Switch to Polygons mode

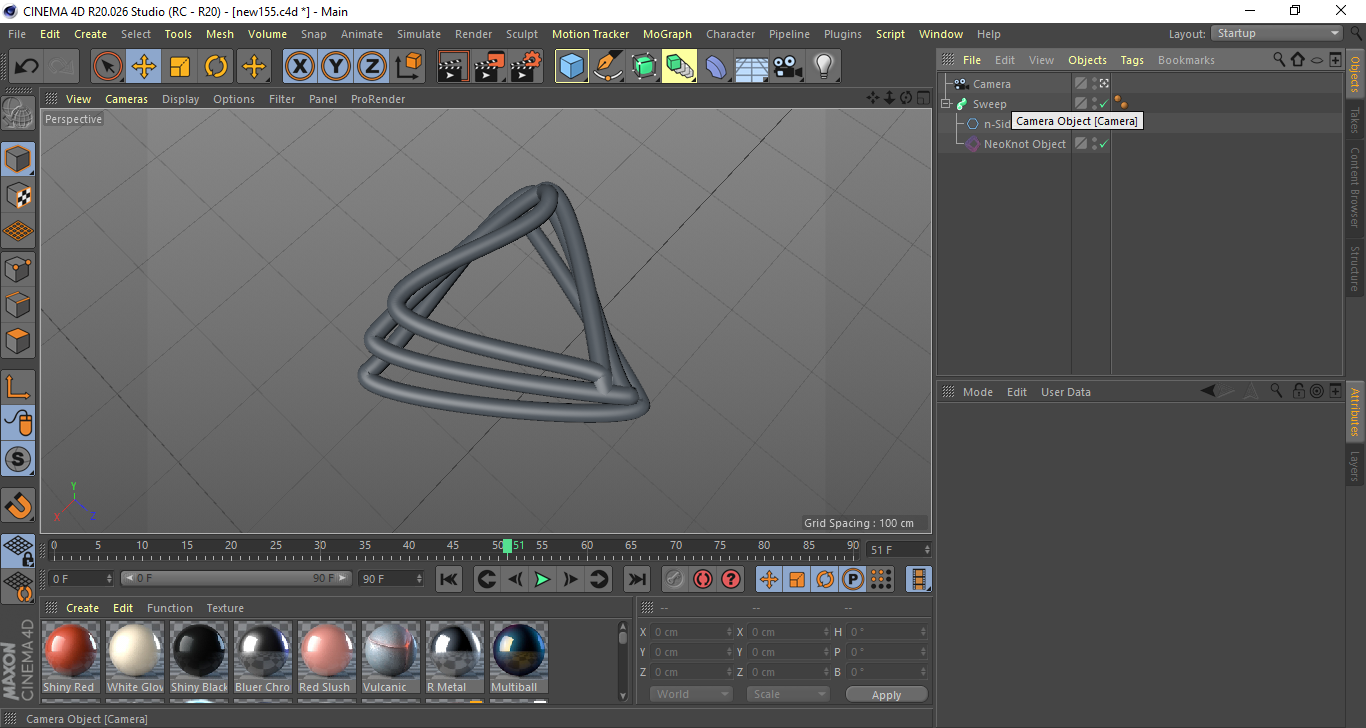[18, 341]
